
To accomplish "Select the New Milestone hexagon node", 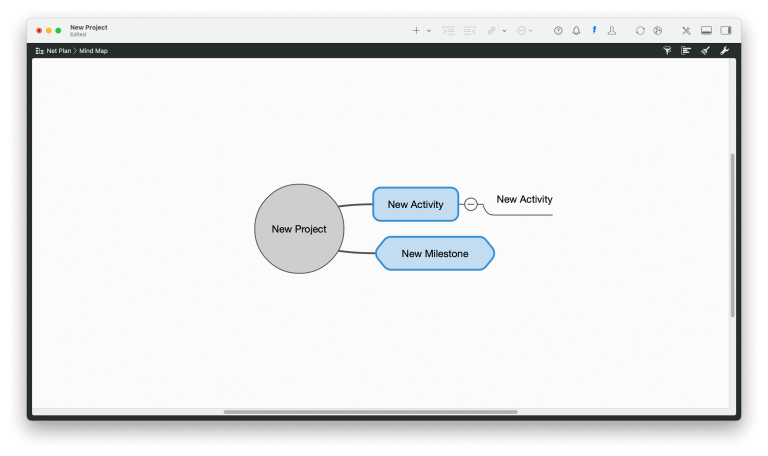I will point(435,254).
